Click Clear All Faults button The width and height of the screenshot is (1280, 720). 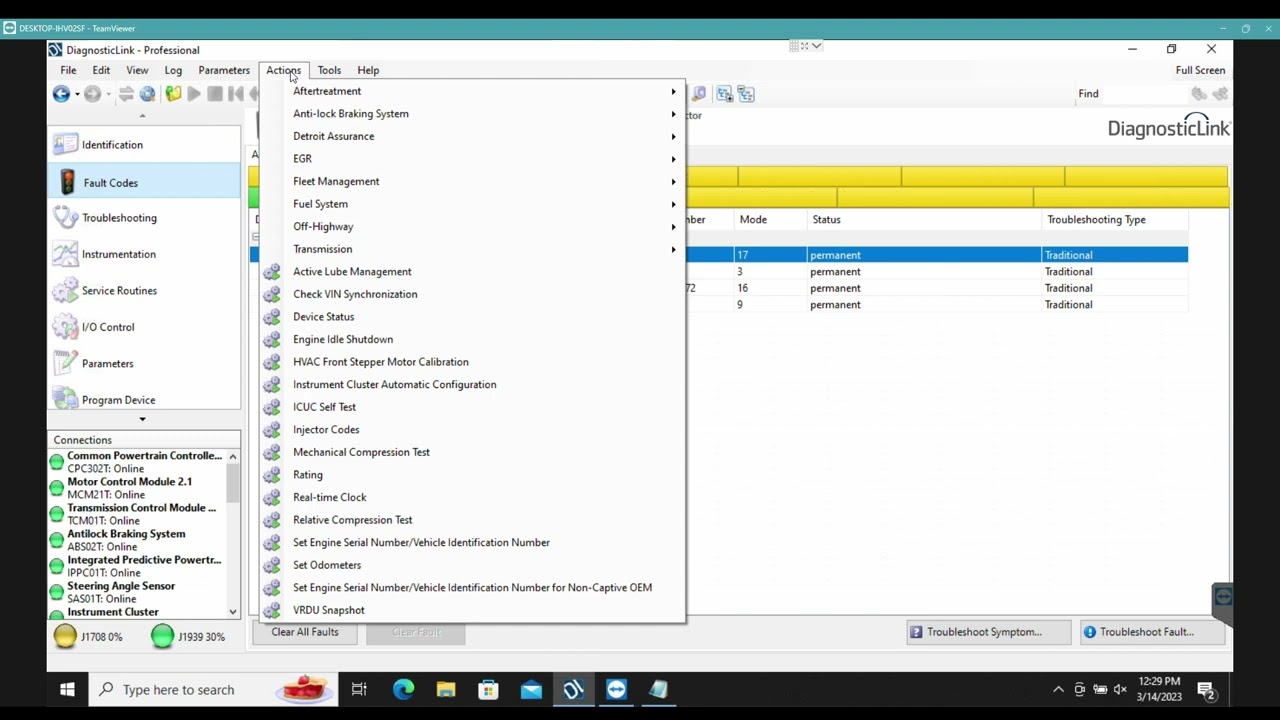click(305, 632)
